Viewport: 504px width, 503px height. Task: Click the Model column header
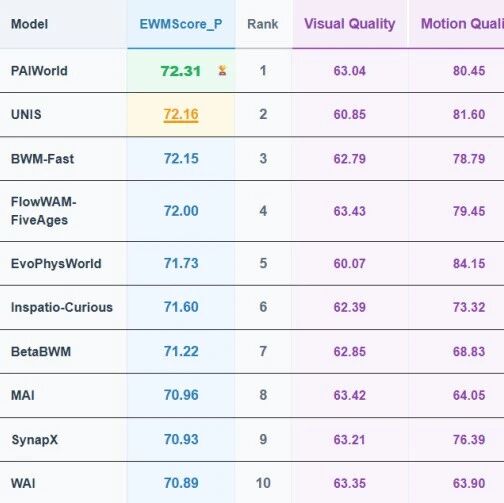coord(29,24)
